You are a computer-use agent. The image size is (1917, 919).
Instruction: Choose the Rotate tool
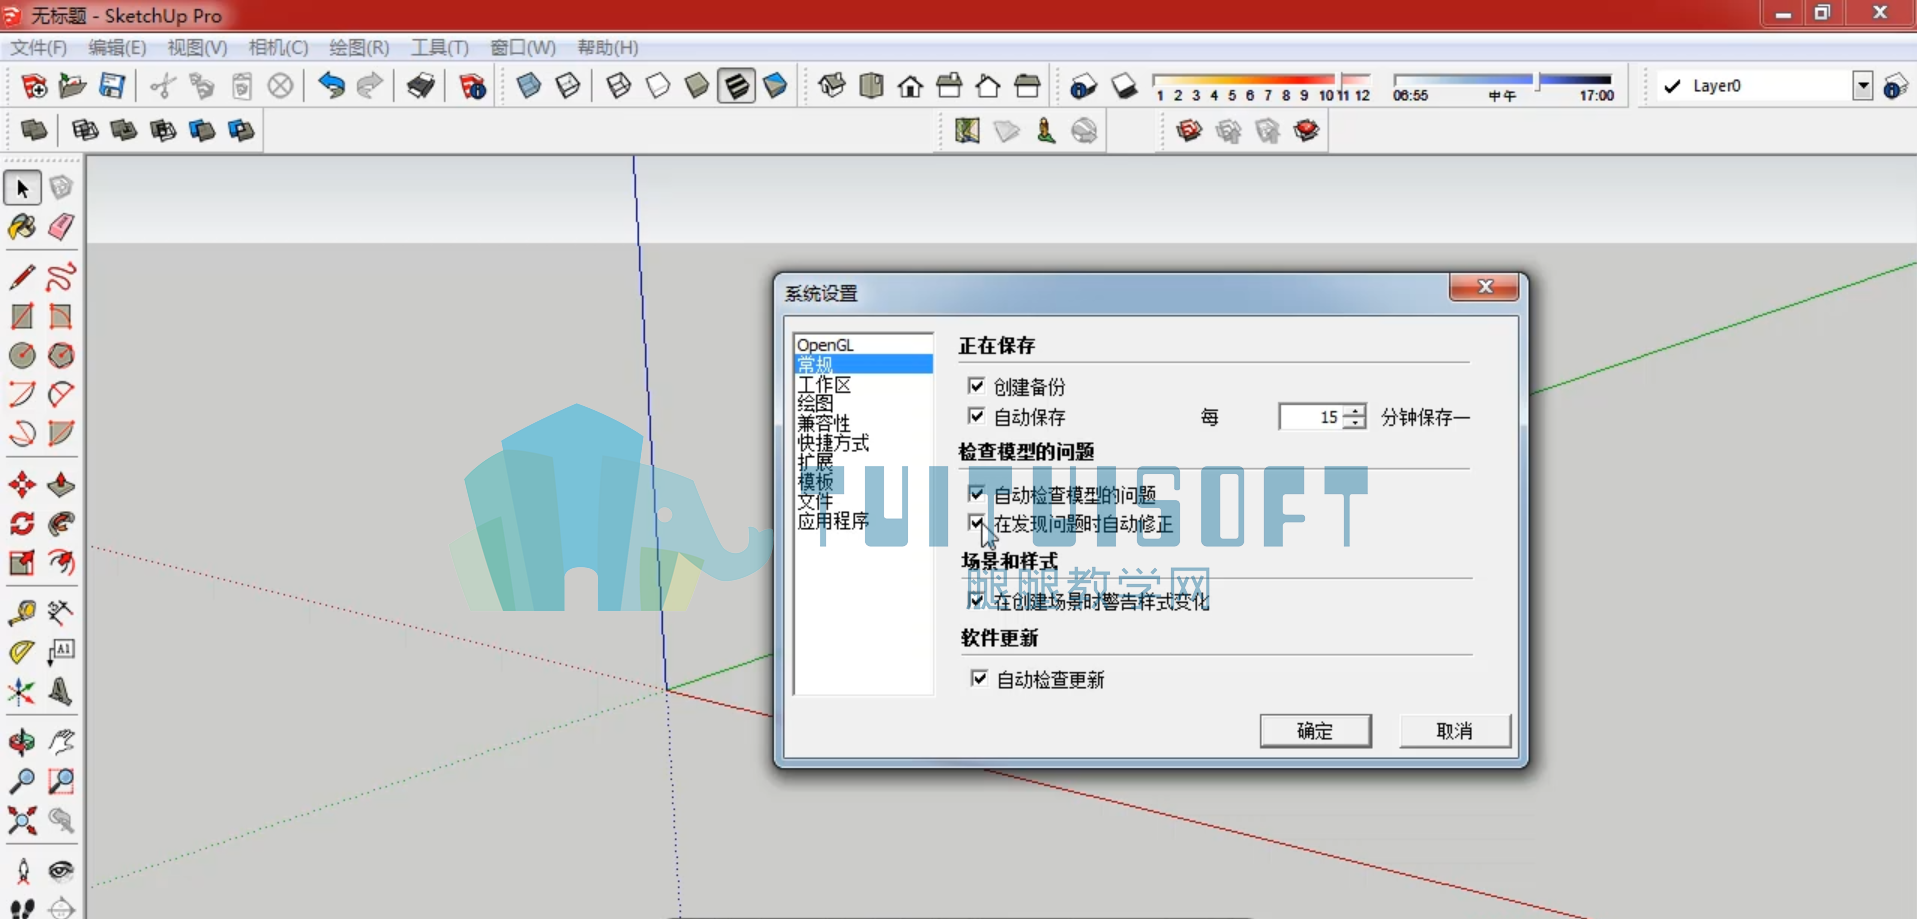pyautogui.click(x=22, y=524)
